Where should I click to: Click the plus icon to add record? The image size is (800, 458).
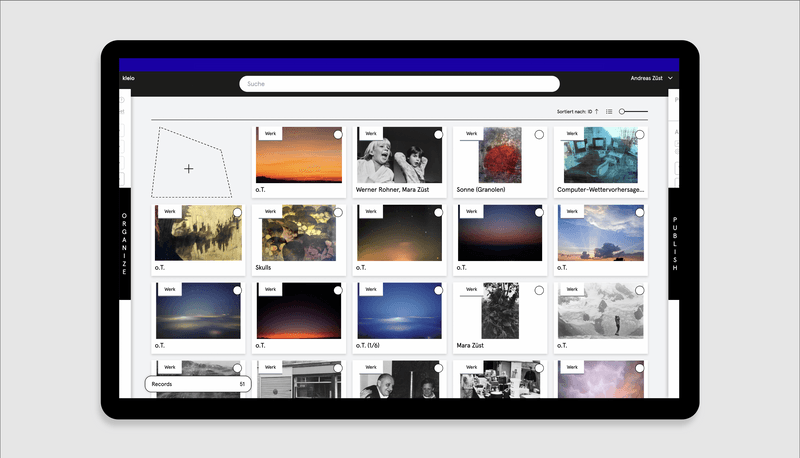pos(189,168)
